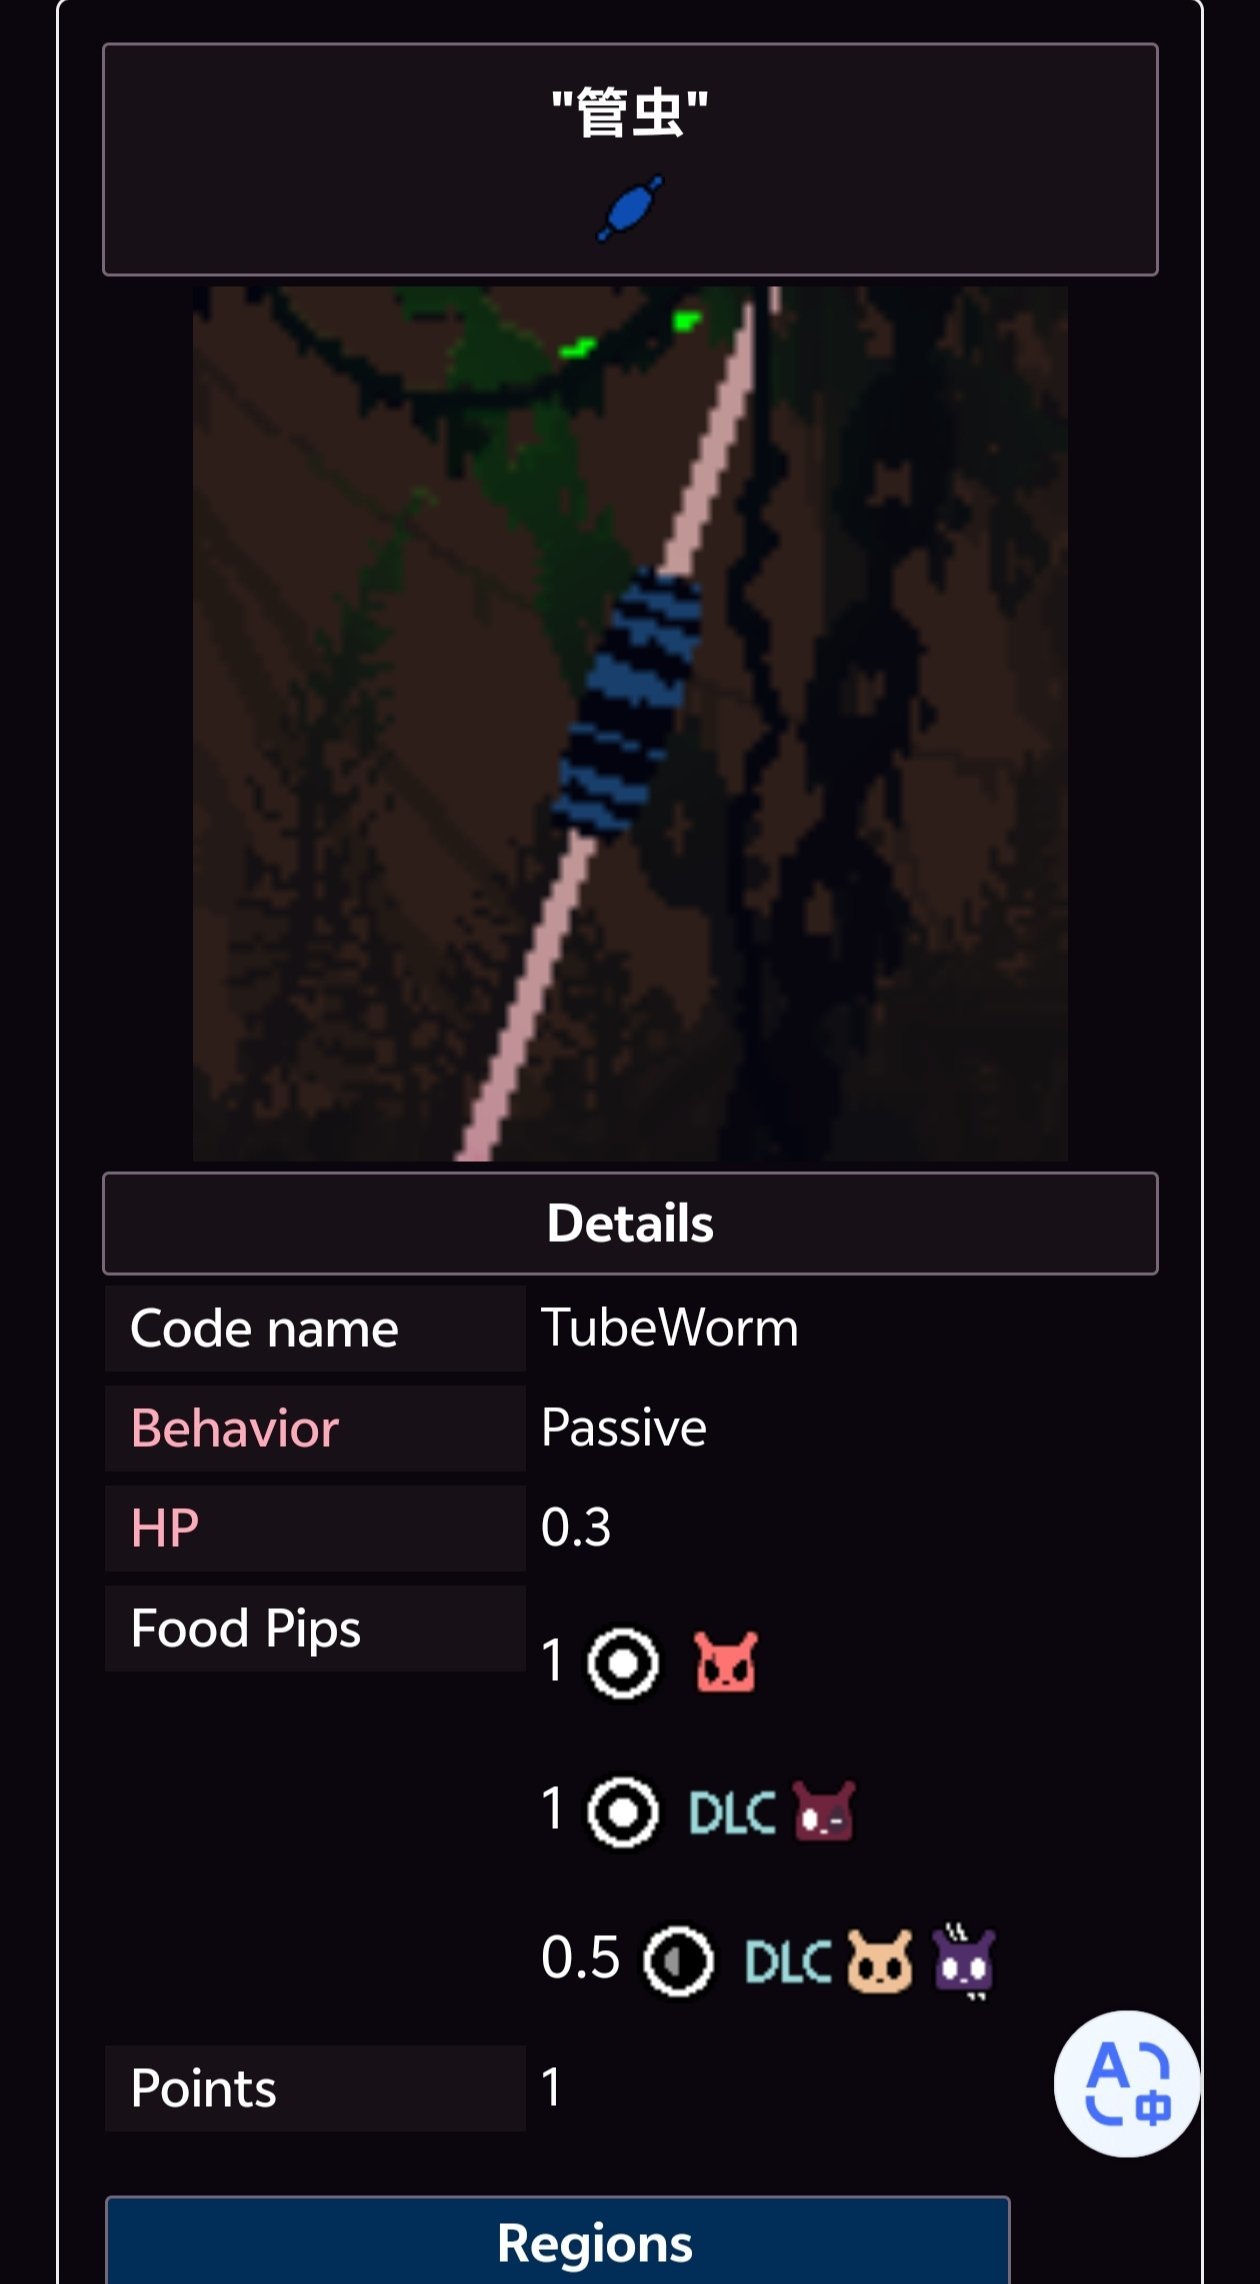
Task: Tap the DLC label next to the Artificer icon
Action: tap(733, 1812)
